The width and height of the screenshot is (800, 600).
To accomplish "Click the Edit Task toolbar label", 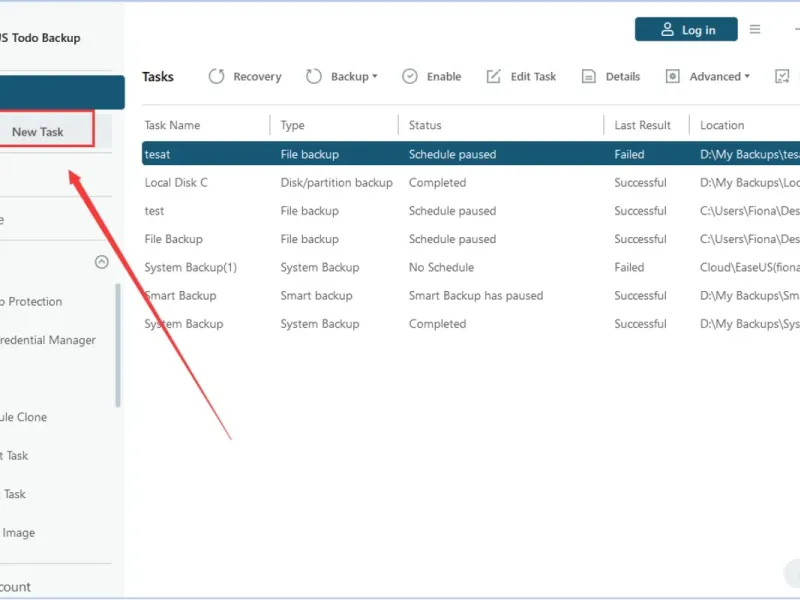I will coord(533,77).
